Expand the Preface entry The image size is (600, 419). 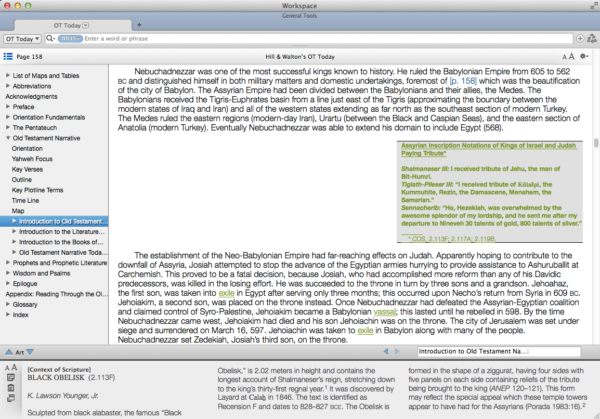pos(8,106)
